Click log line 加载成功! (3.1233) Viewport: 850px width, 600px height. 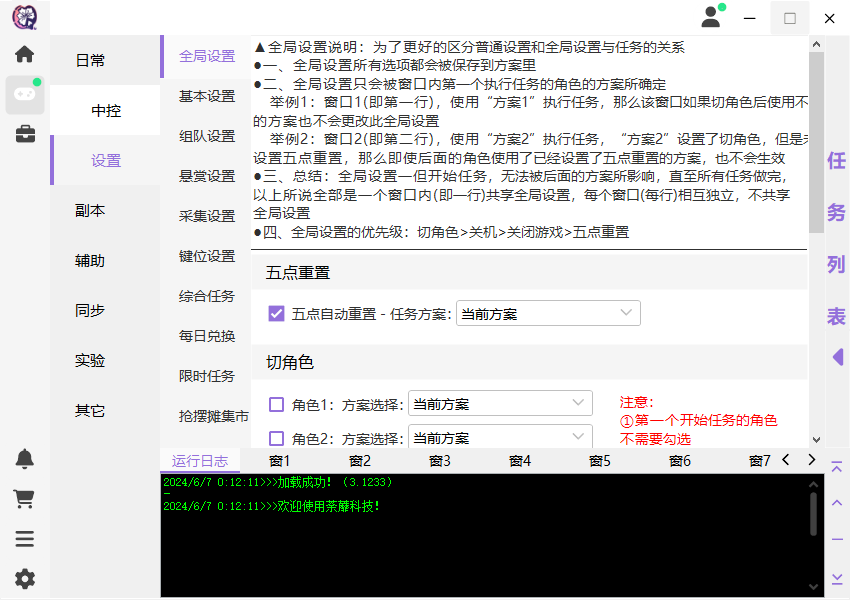[278, 482]
